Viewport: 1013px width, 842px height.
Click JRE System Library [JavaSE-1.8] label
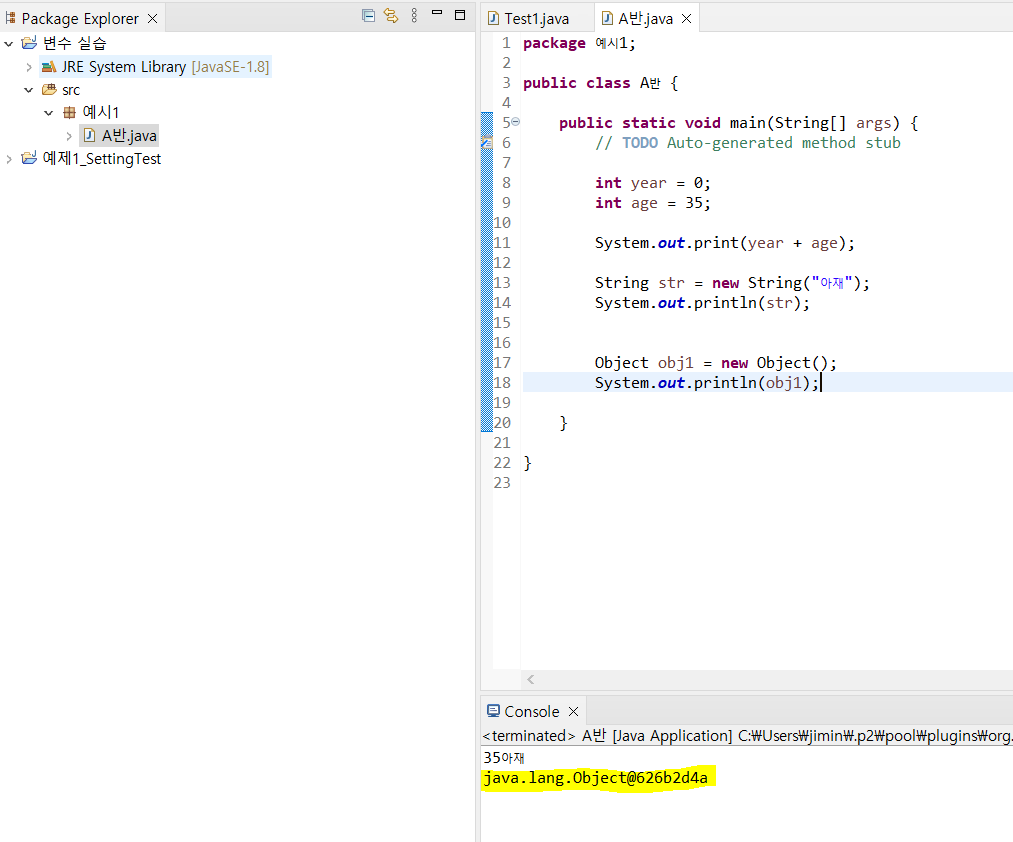(x=165, y=67)
